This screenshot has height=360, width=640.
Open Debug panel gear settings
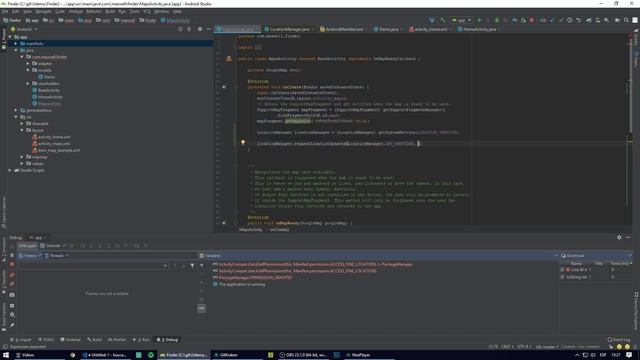click(x=619, y=237)
